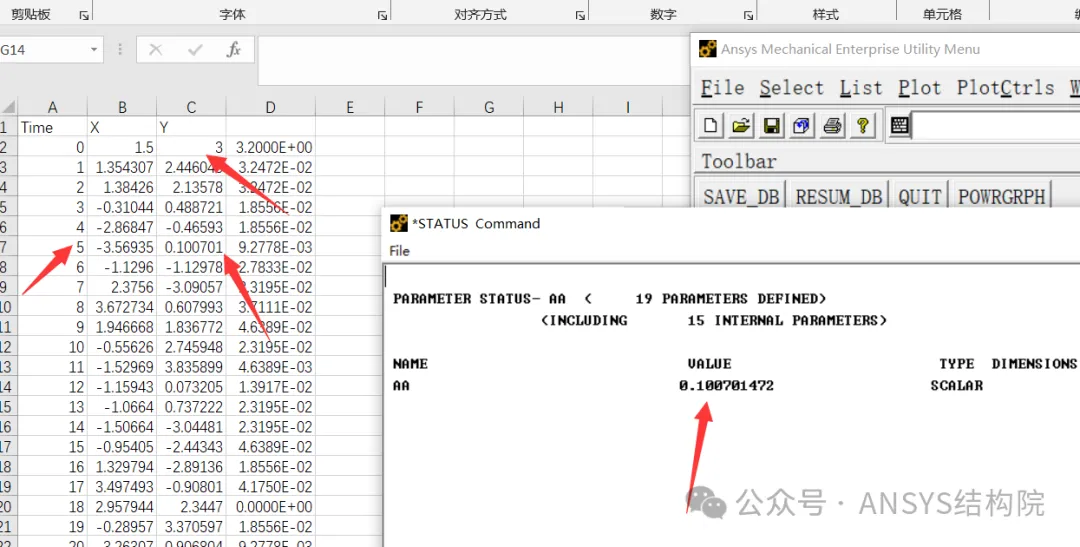Click the cell containing Time header

pos(52,127)
